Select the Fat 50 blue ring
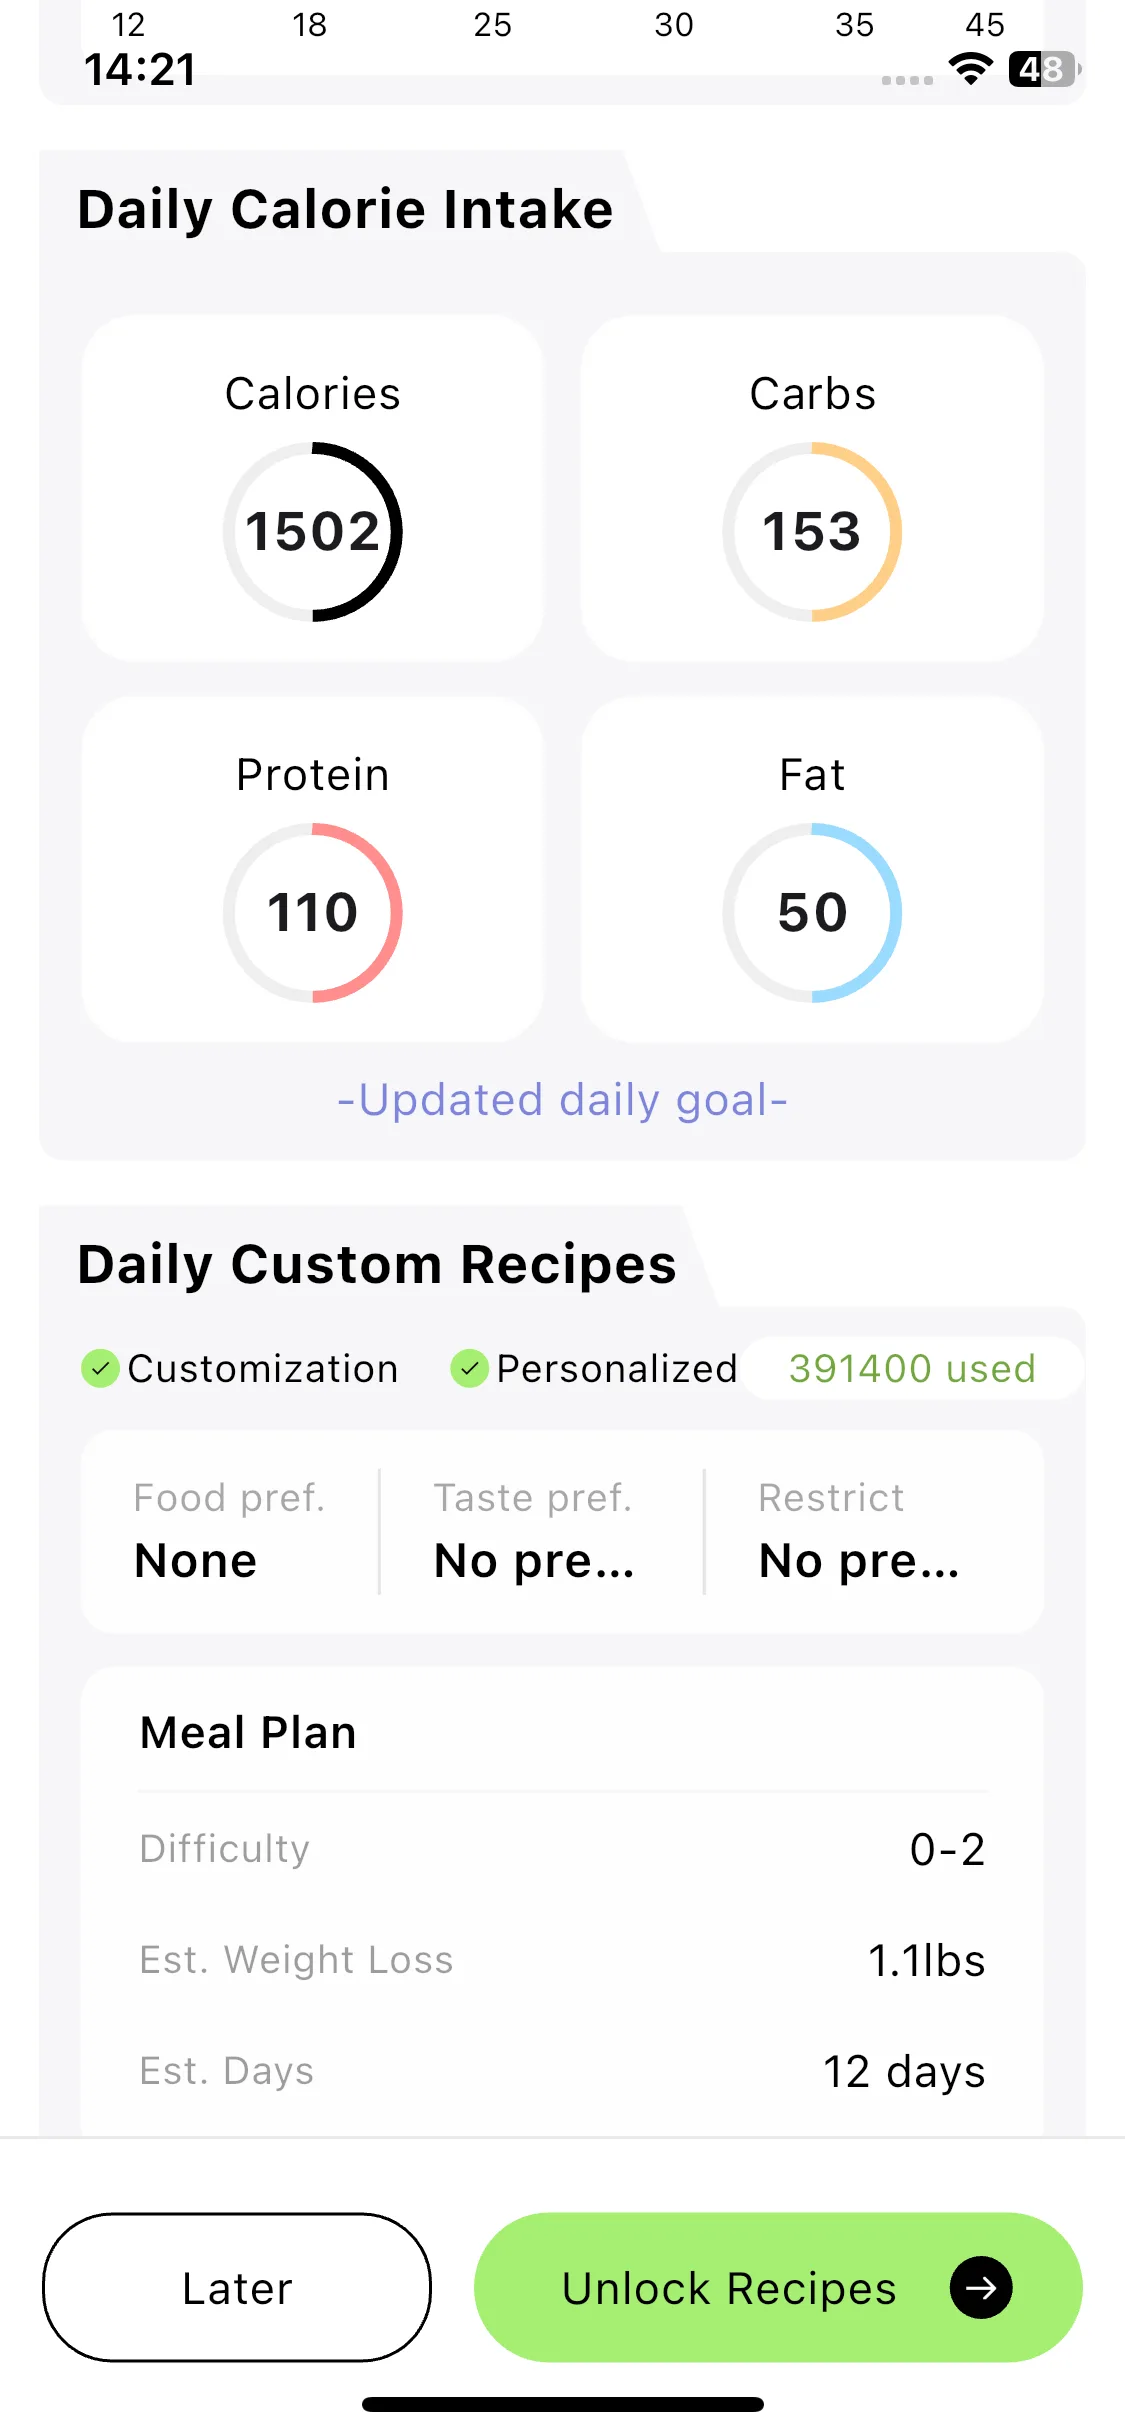This screenshot has height=2436, width=1125. pos(812,912)
